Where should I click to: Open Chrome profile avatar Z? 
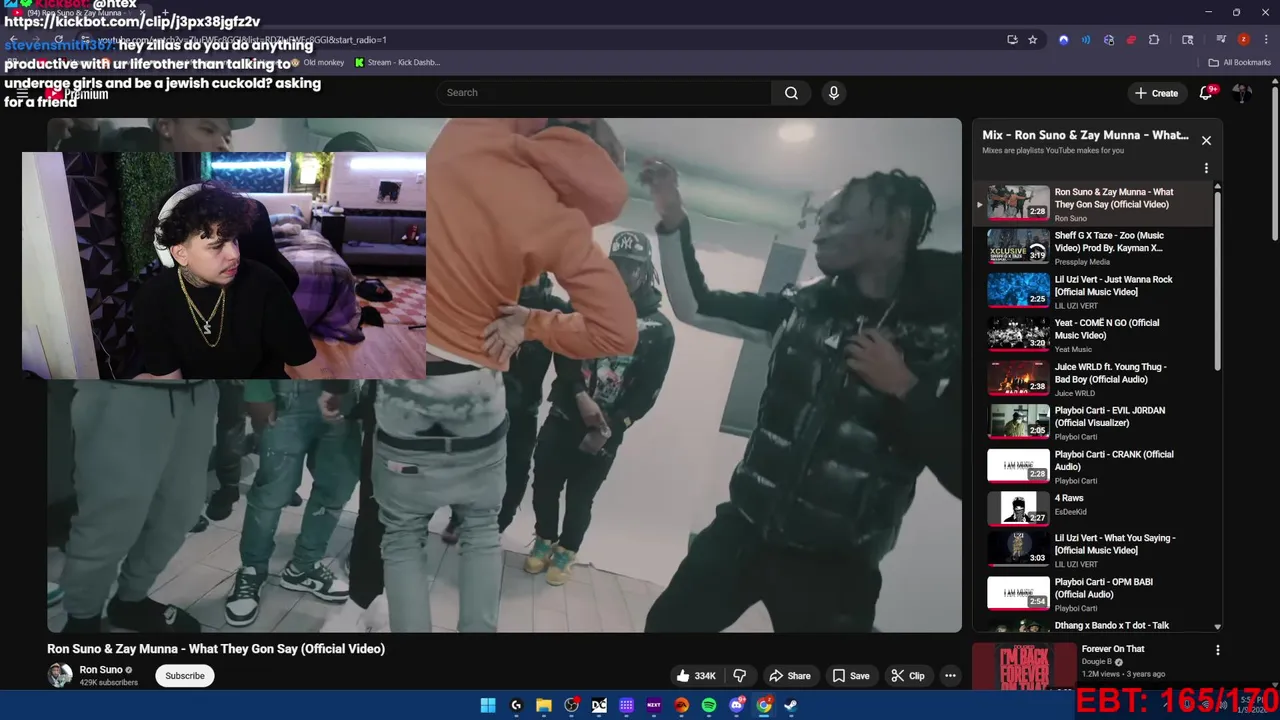coord(1243,40)
